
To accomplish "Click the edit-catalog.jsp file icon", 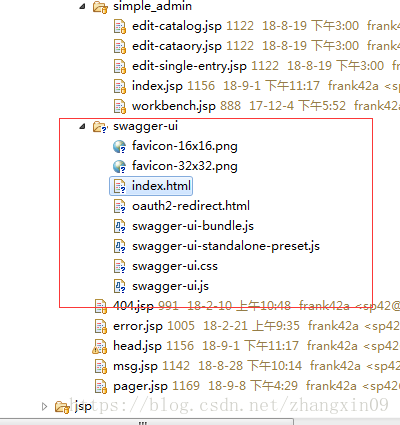I will (120, 27).
